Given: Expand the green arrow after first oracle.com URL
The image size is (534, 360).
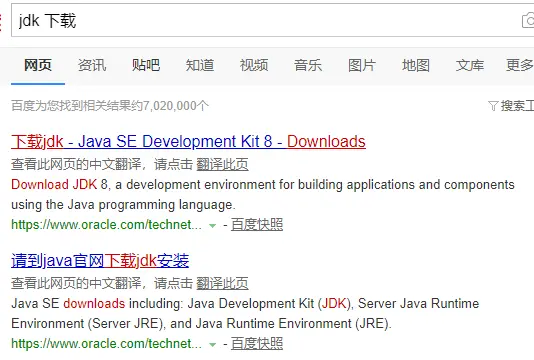Looking at the screenshot, I should pos(212,225).
